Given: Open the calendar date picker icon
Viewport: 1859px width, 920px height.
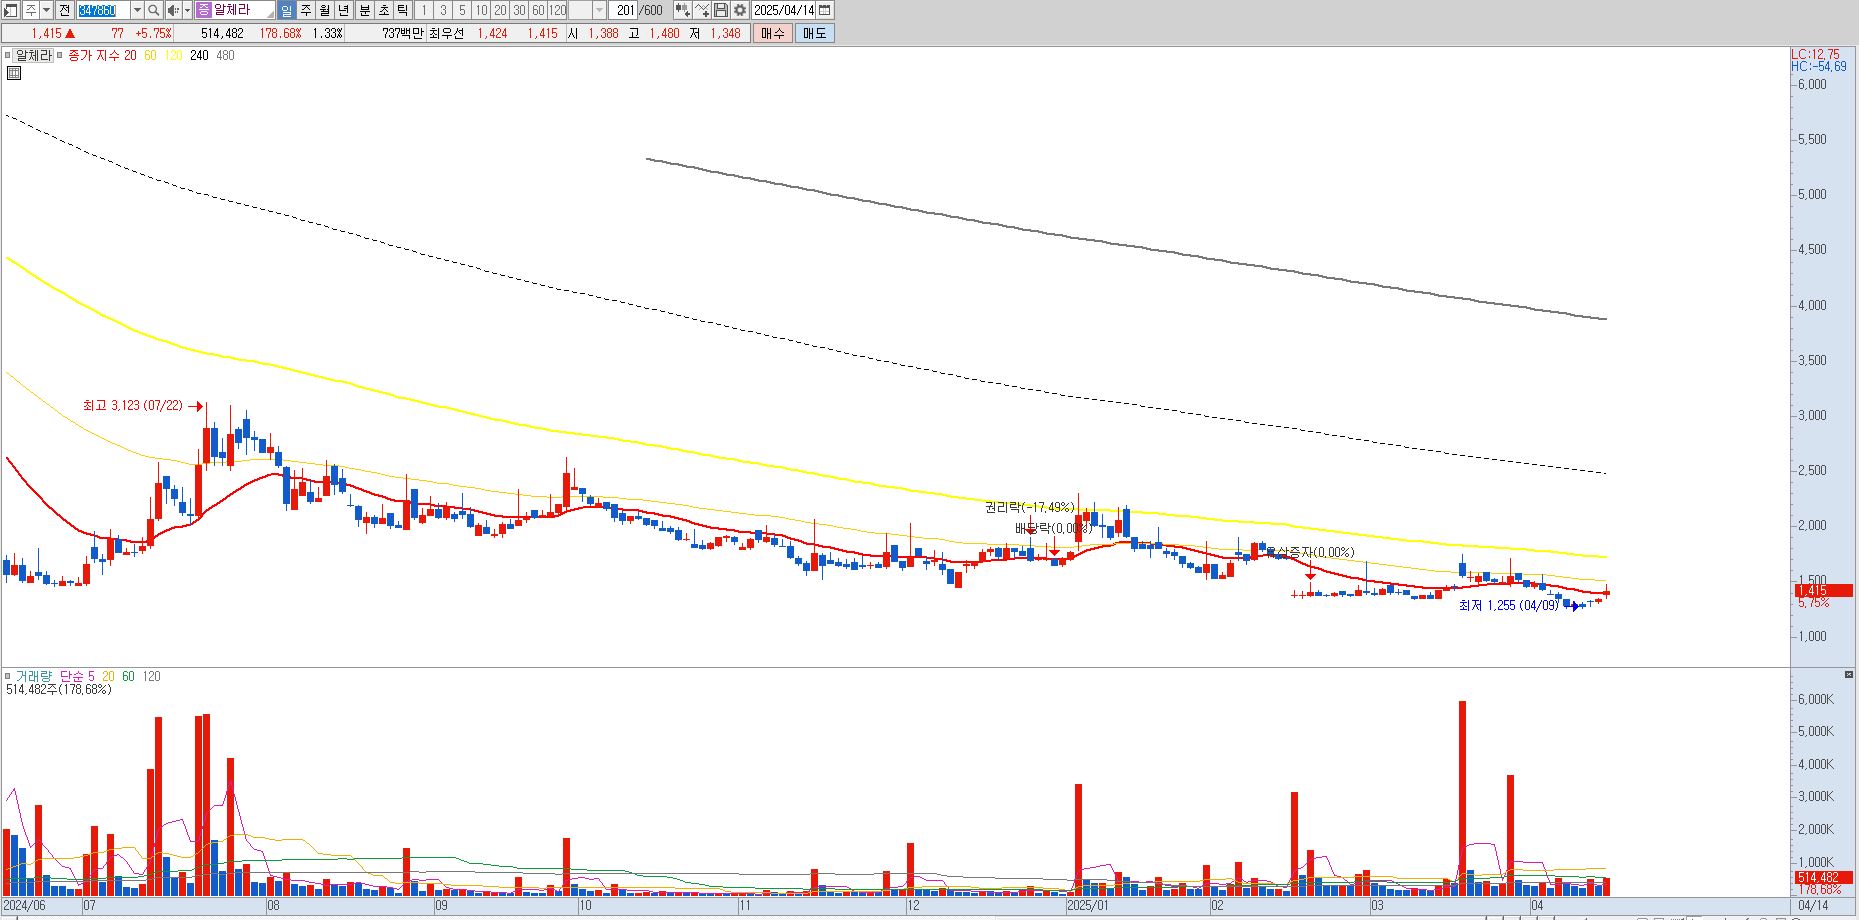Looking at the screenshot, I should pos(824,10).
